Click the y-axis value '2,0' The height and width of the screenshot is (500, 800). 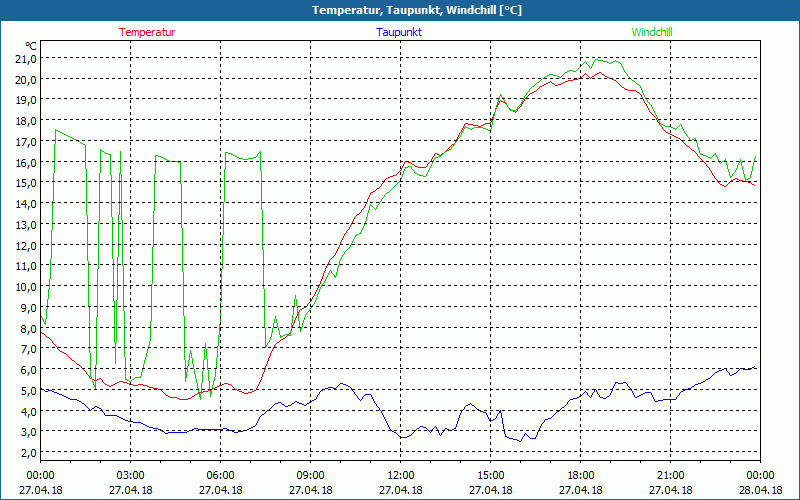pyautogui.click(x=29, y=453)
